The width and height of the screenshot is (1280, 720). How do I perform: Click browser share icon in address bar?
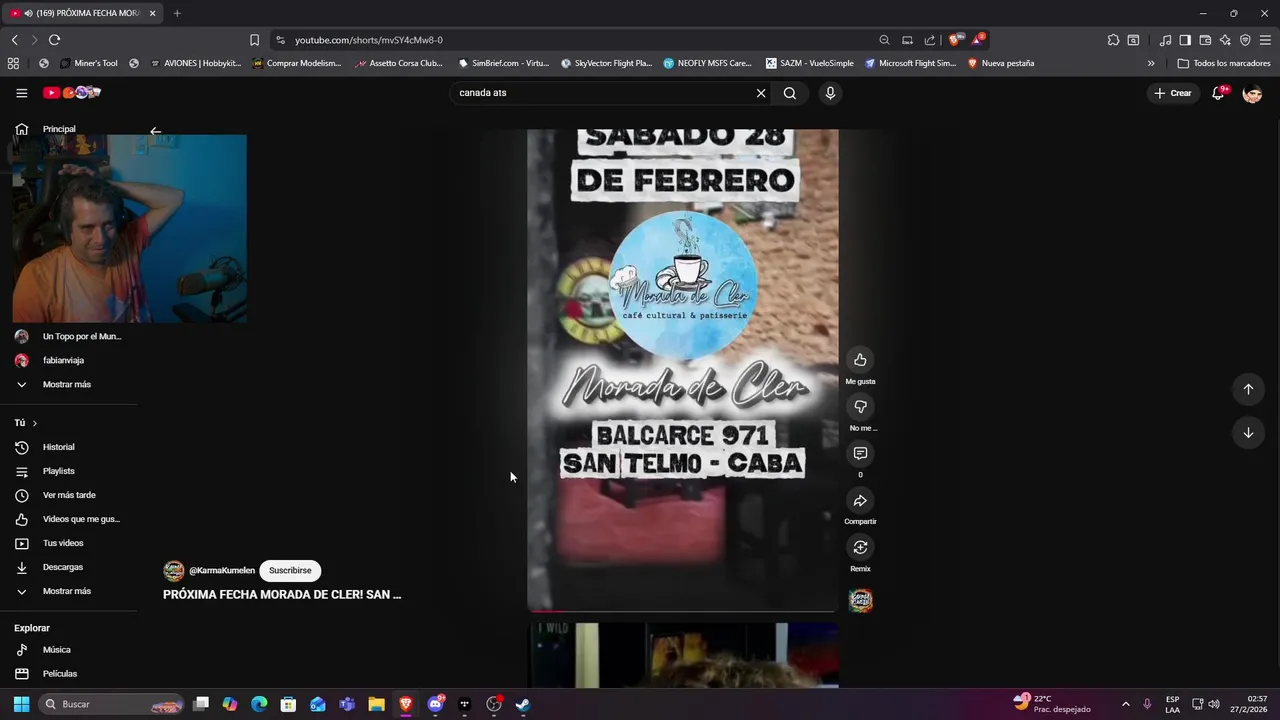(930, 40)
